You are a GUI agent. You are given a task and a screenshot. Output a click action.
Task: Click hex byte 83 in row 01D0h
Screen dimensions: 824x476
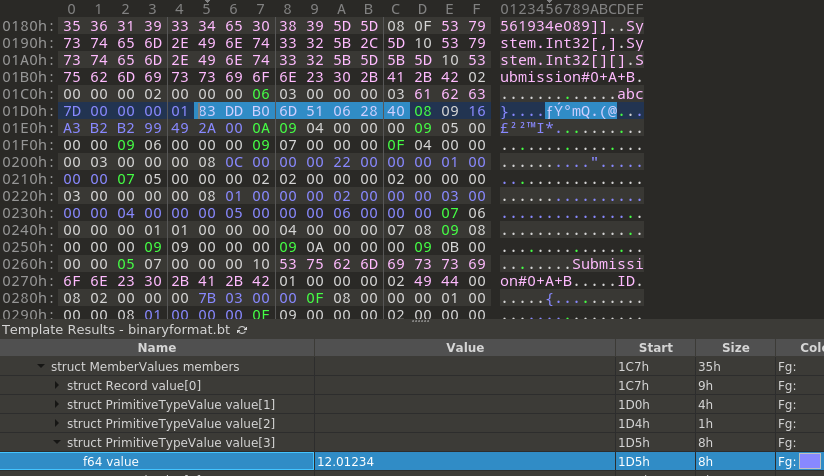(207, 111)
